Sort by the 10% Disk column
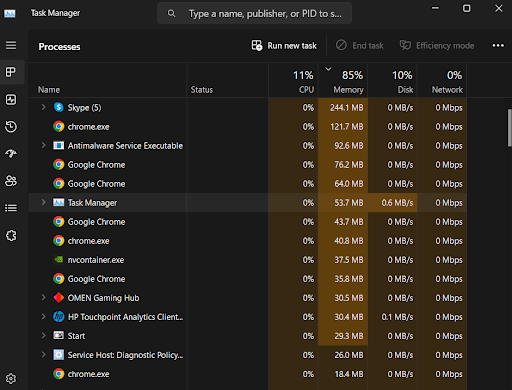 [x=393, y=80]
